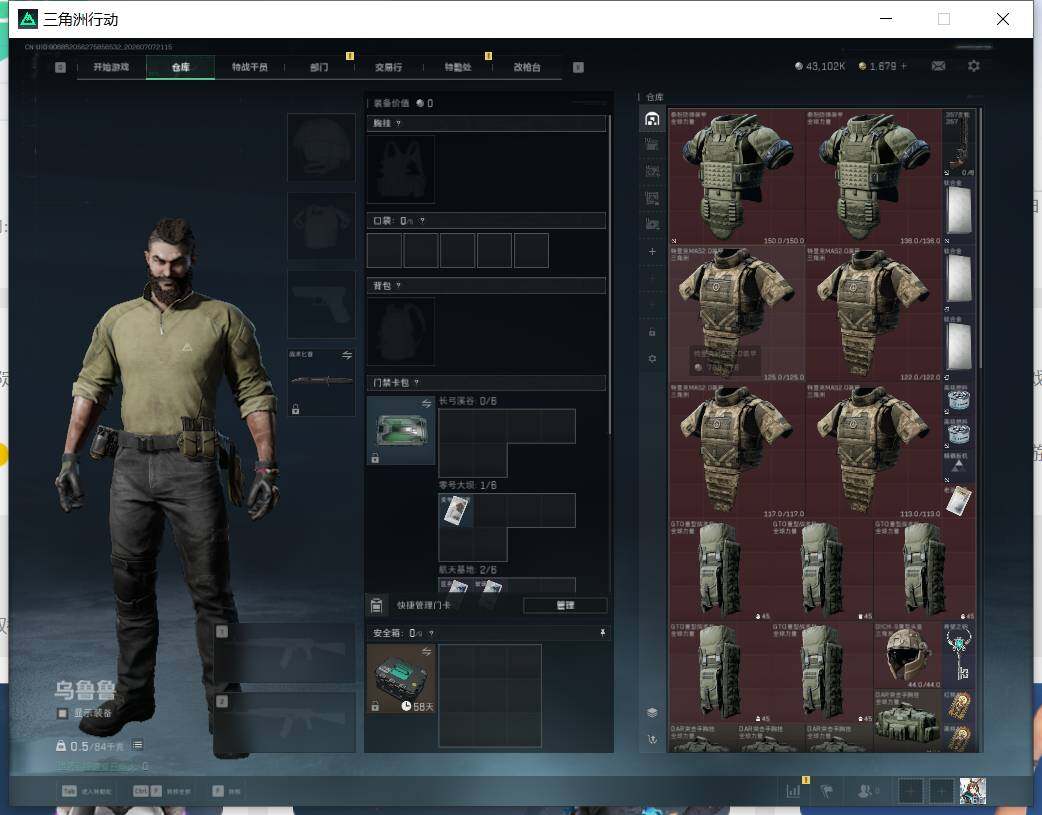Viewport: 1042px width, 815px height.
Task: Click the weight details list icon
Action: tap(138, 745)
